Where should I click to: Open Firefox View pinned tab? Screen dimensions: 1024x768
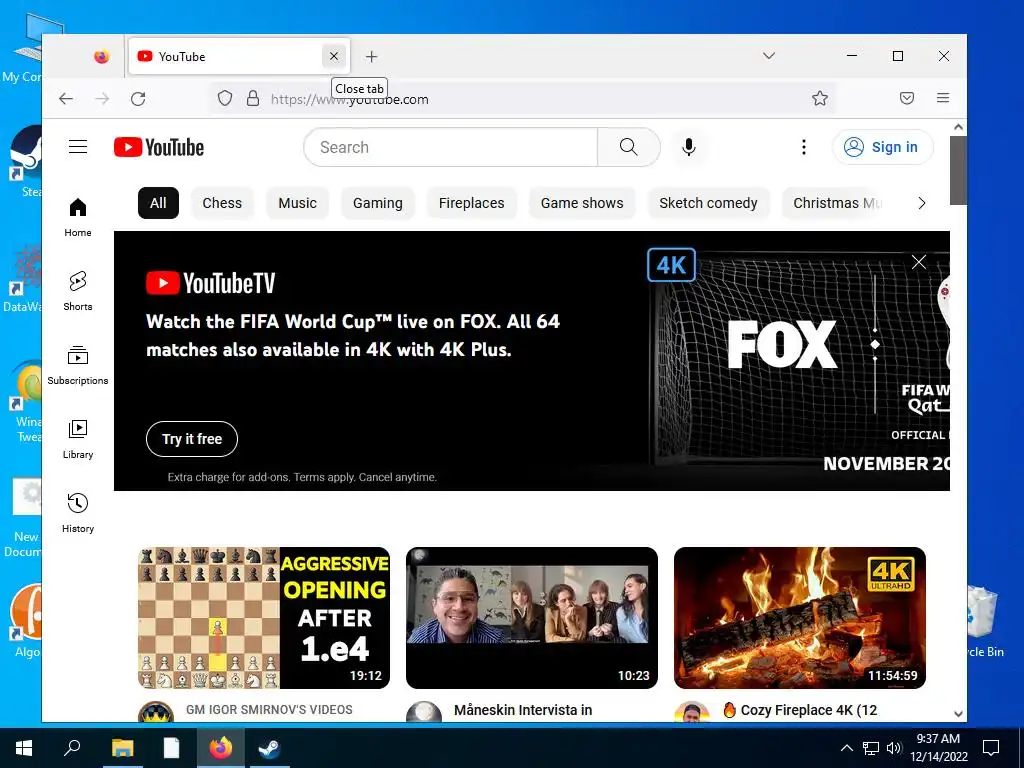coord(101,57)
